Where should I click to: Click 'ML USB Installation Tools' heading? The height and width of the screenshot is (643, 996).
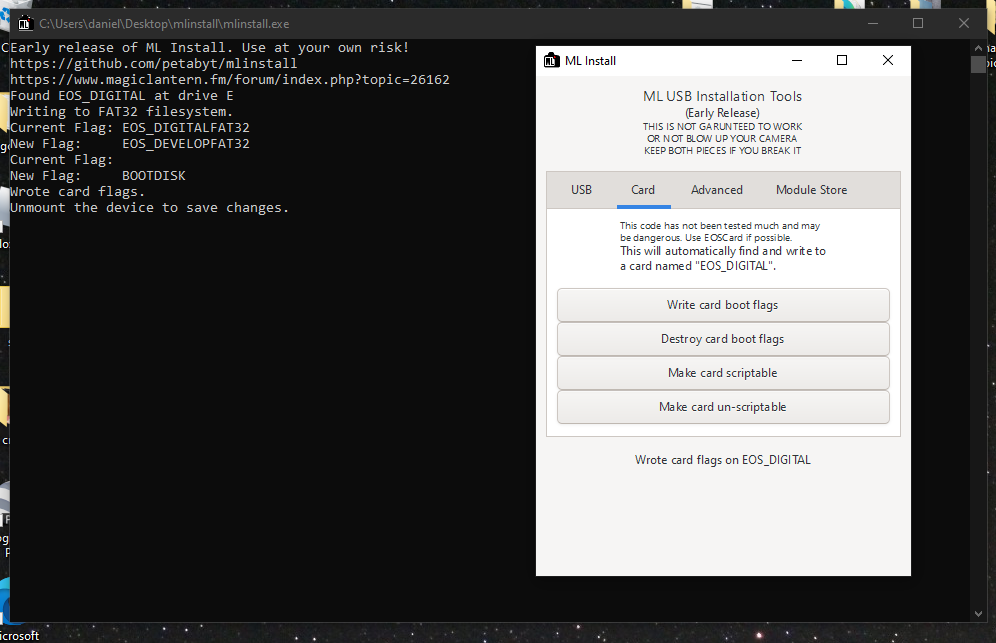[x=723, y=97]
